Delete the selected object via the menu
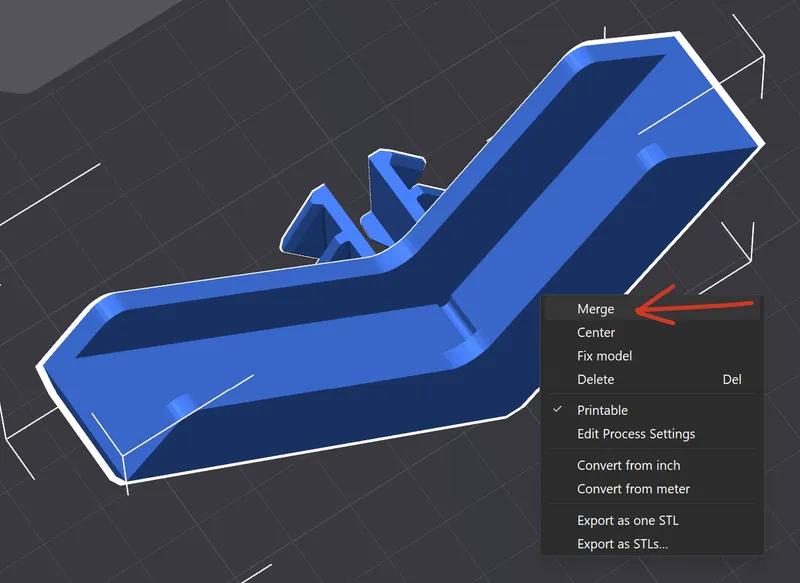Screen dimensions: 800x583 (595, 380)
